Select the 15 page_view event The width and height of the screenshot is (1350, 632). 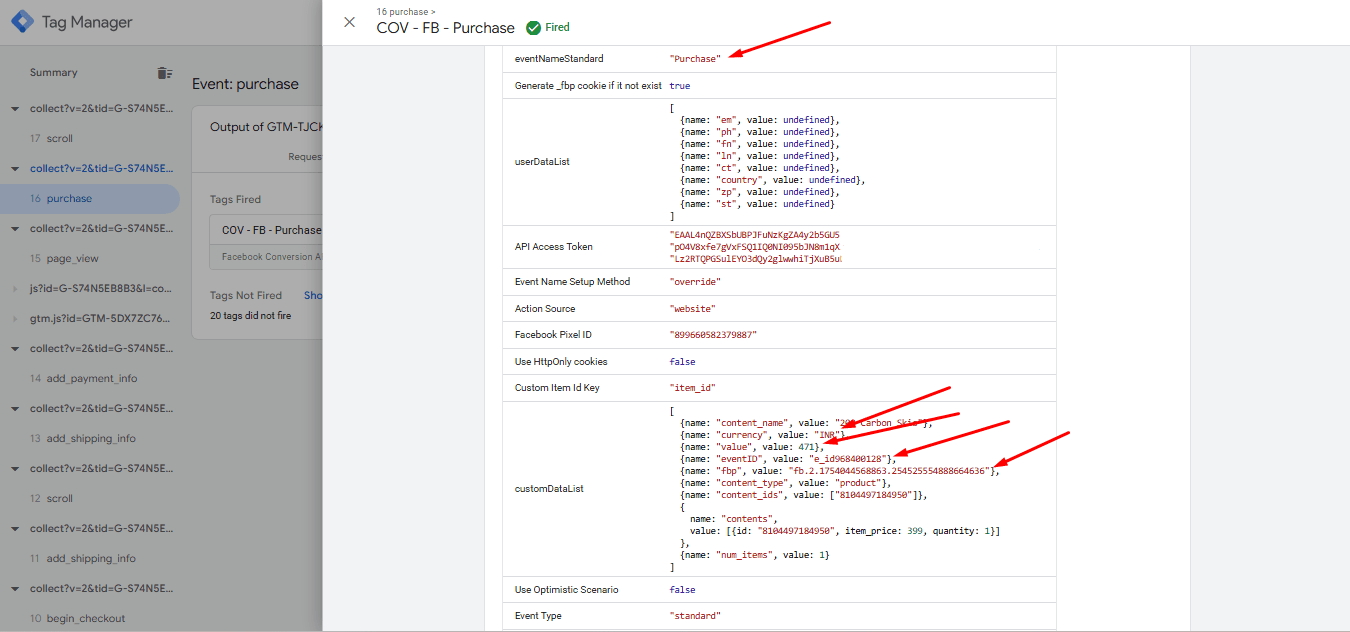pyautogui.click(x=64, y=258)
